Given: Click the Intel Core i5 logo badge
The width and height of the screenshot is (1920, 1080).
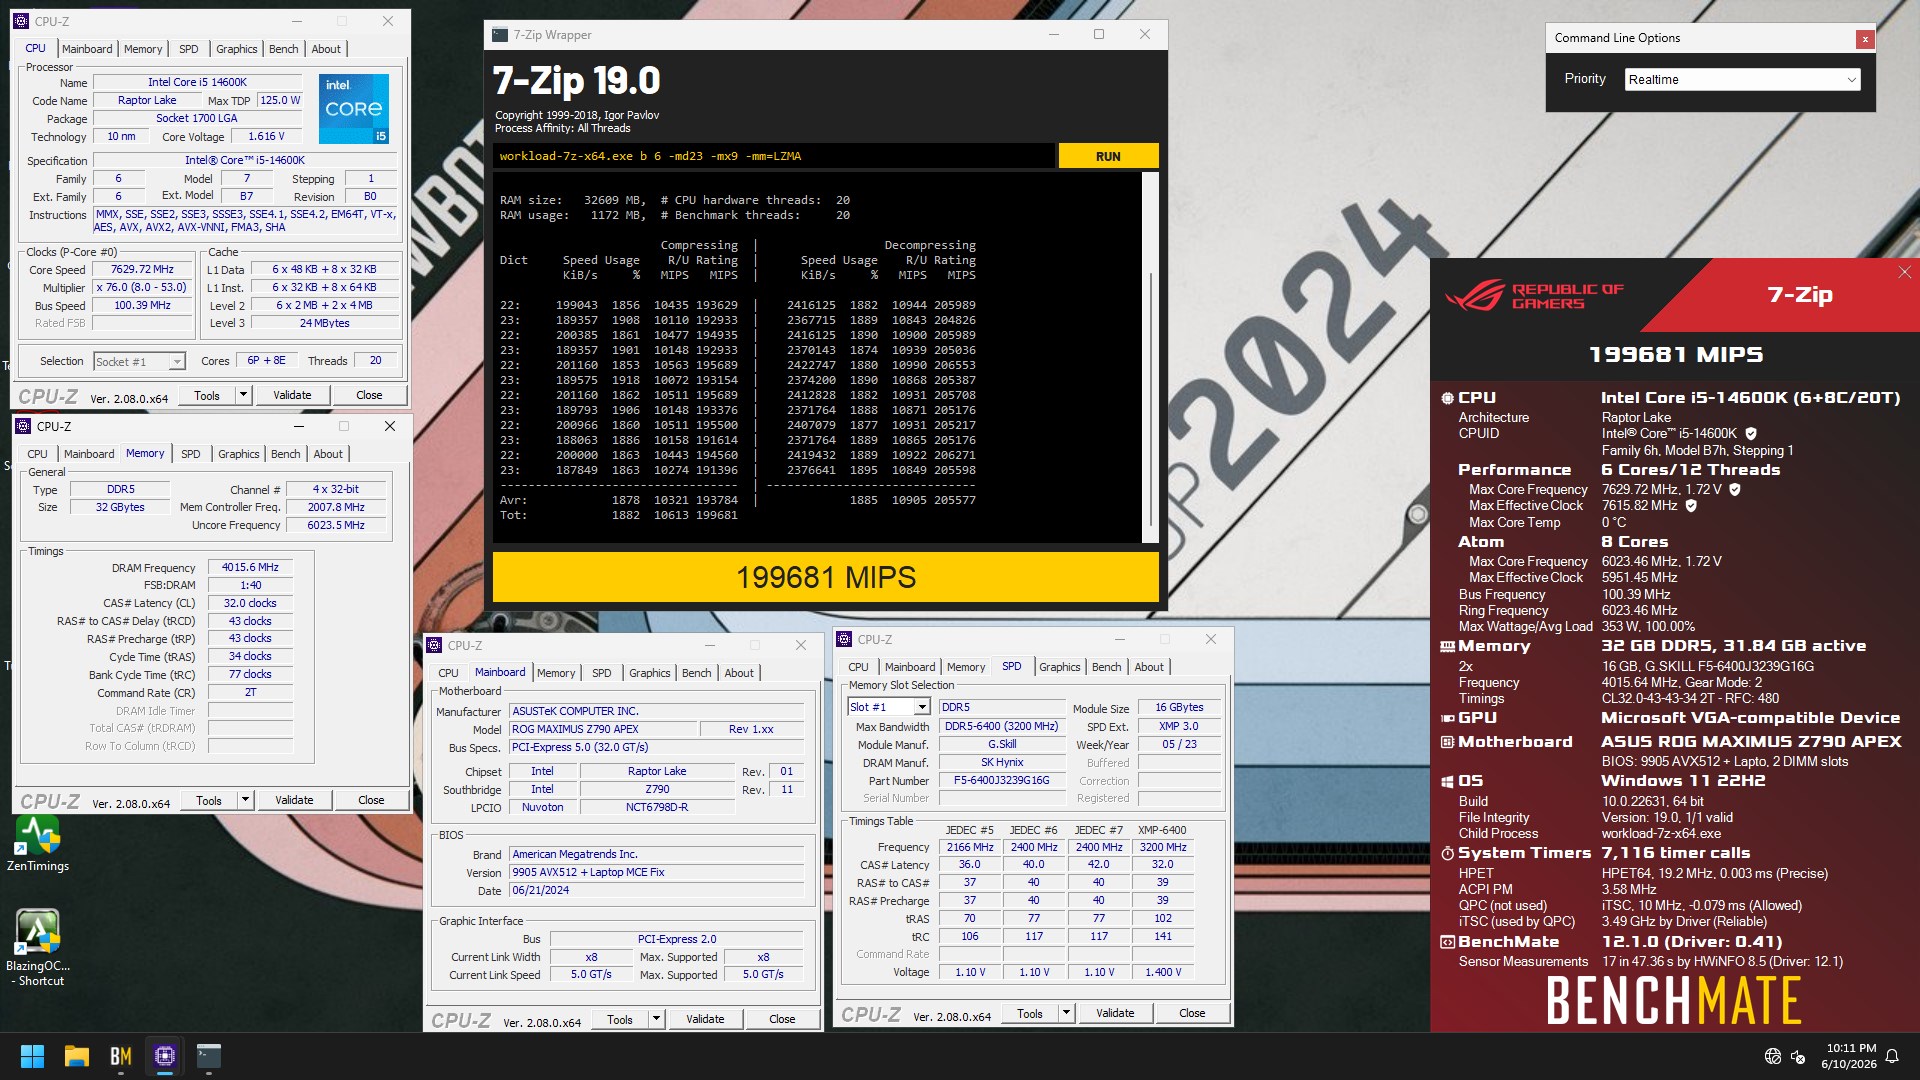Looking at the screenshot, I should pos(354,108).
